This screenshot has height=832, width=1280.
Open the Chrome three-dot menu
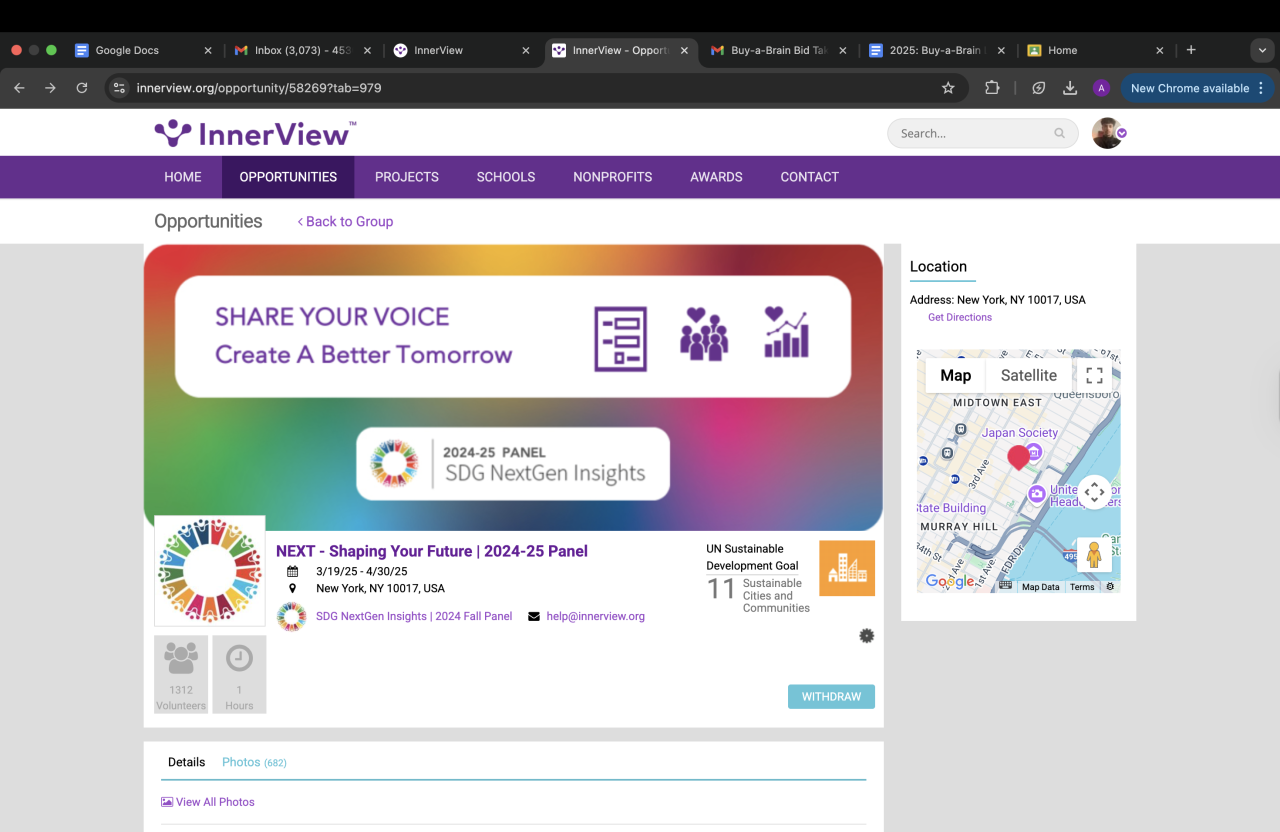[1261, 88]
